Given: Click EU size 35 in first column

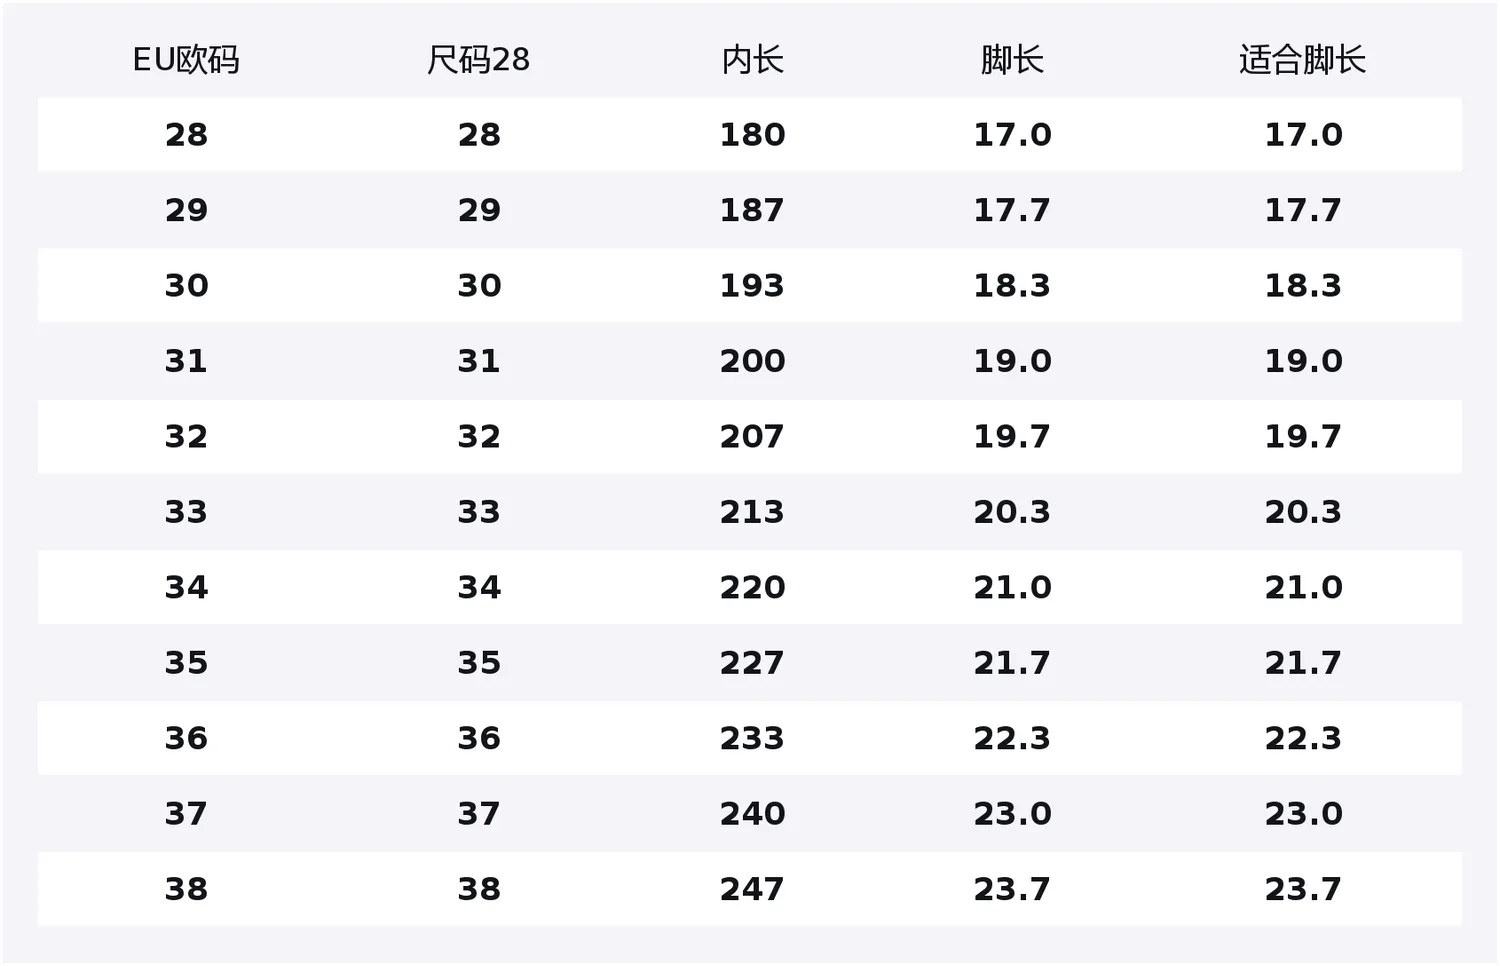Looking at the screenshot, I should click(186, 663).
